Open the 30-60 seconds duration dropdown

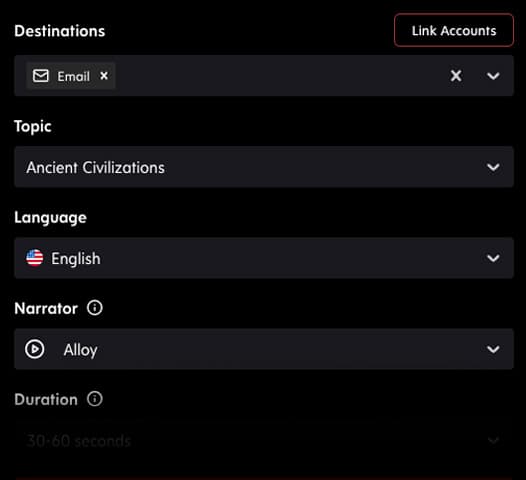point(264,440)
